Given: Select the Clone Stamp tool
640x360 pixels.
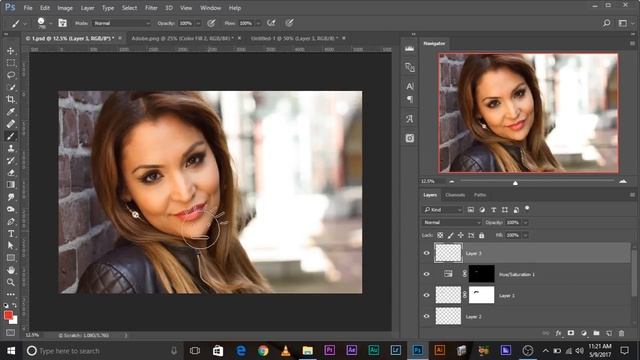Looking at the screenshot, I should 11,148.
